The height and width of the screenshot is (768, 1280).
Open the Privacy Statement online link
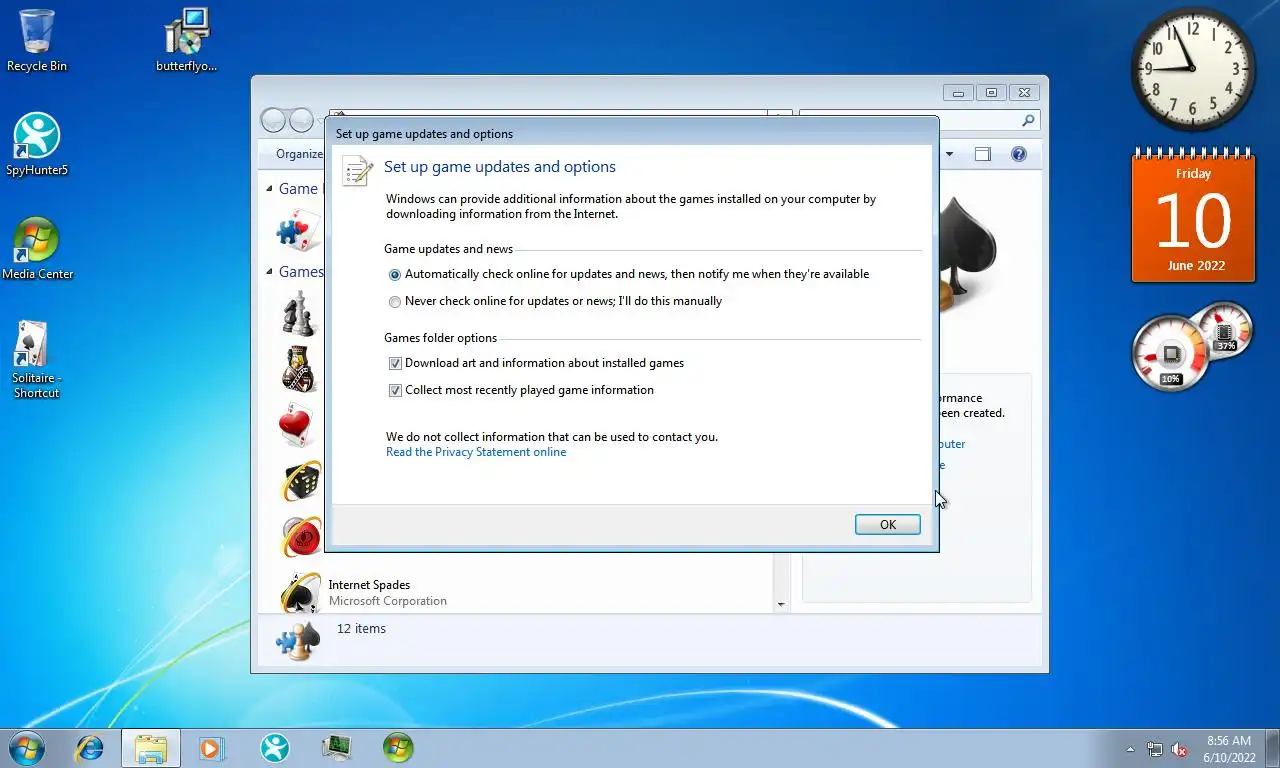[476, 452]
